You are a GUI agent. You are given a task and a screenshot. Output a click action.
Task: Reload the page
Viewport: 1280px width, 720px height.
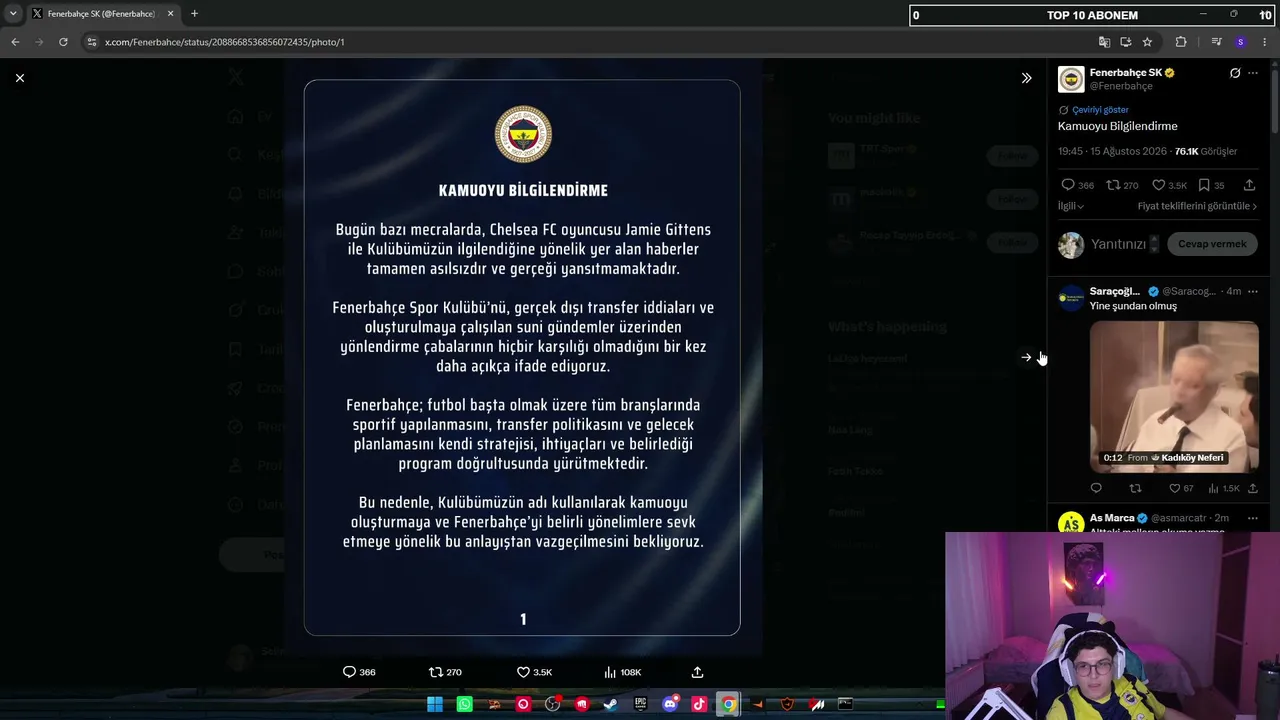click(x=63, y=42)
